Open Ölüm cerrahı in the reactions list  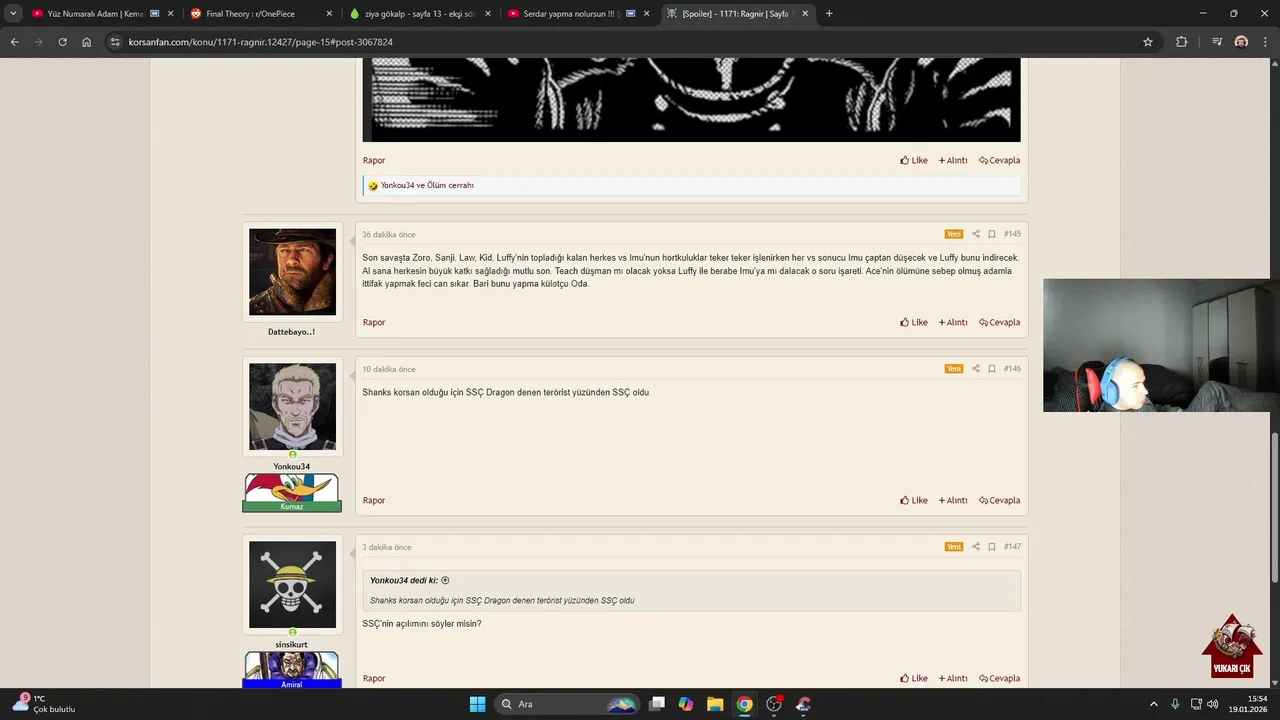tap(450, 185)
